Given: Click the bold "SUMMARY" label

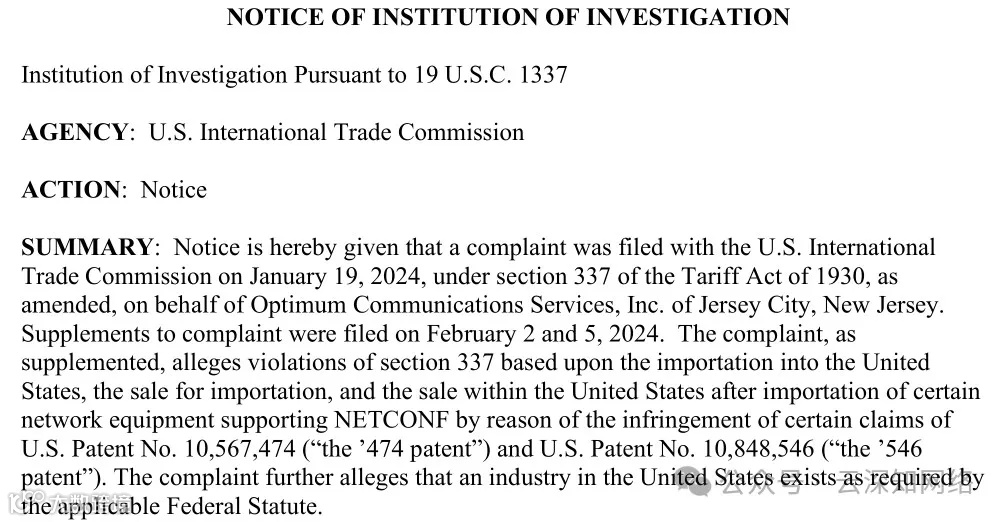Looking at the screenshot, I should (x=86, y=247).
